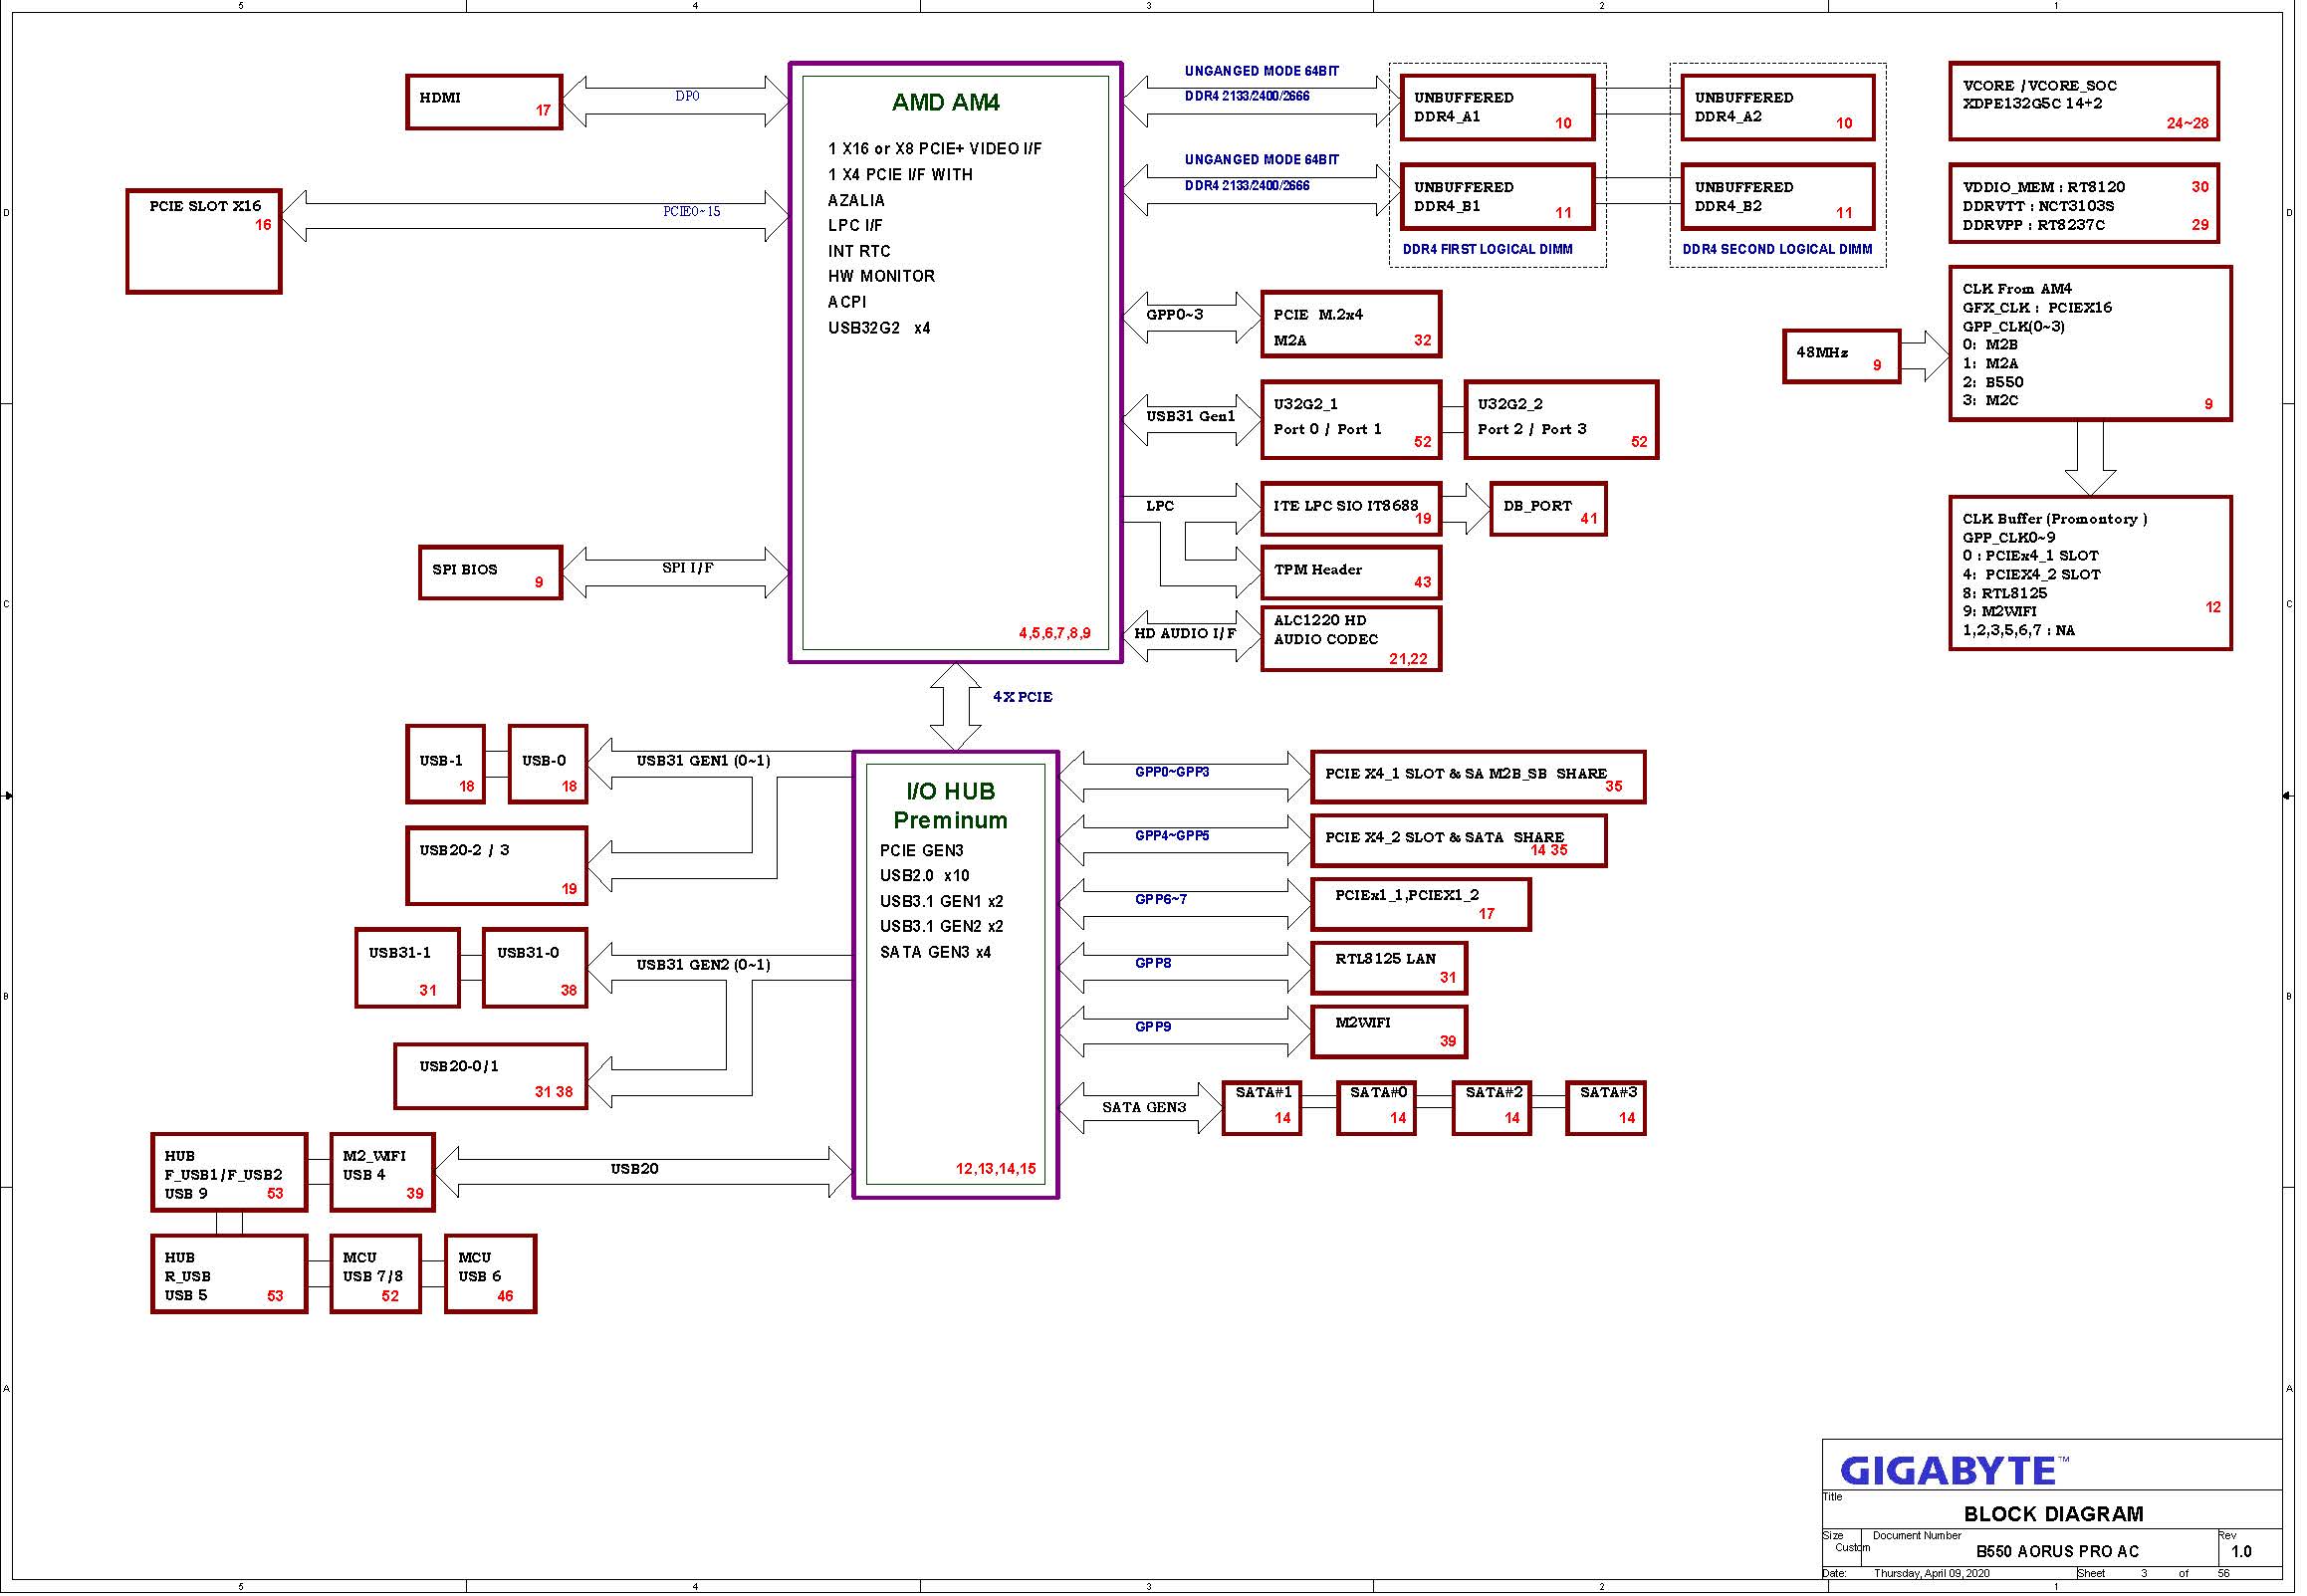Click the "48MHz" block label
The image size is (2307, 1596).
[1822, 352]
